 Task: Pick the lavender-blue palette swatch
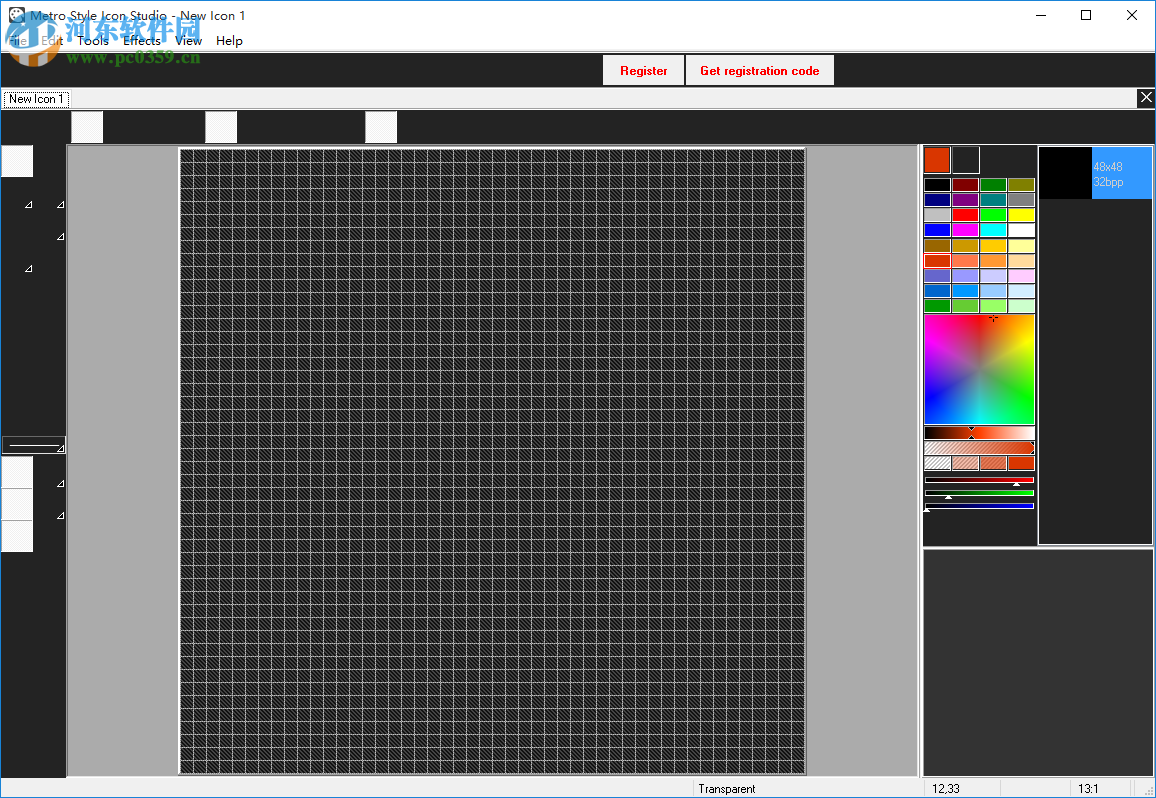(x=993, y=276)
